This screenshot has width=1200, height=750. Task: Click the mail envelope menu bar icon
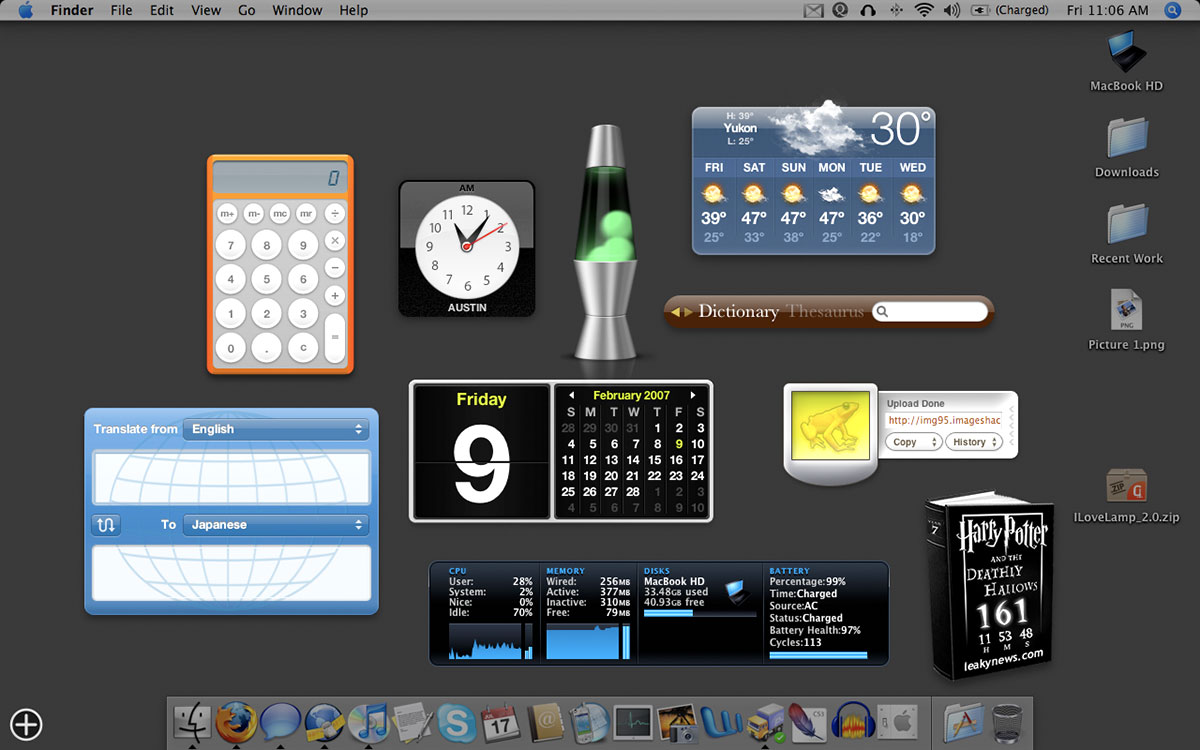(813, 10)
